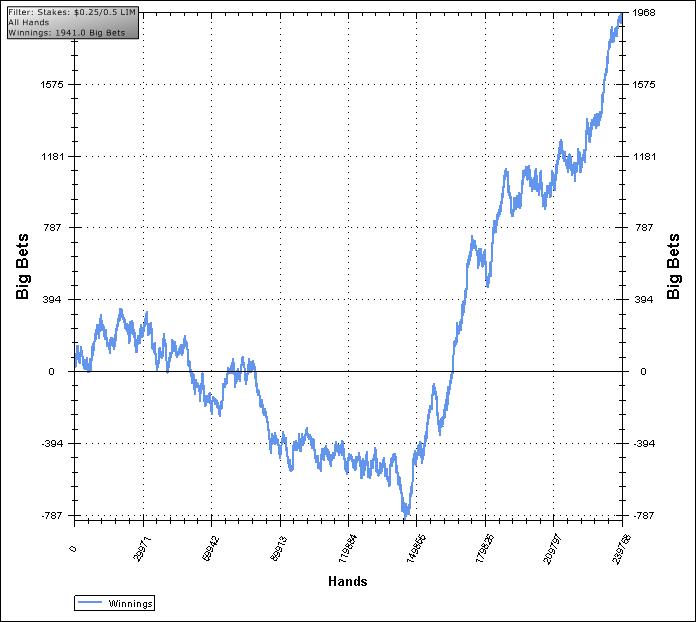Click the 787 label on the left axis
This screenshot has width=696, height=622.
tap(53, 228)
